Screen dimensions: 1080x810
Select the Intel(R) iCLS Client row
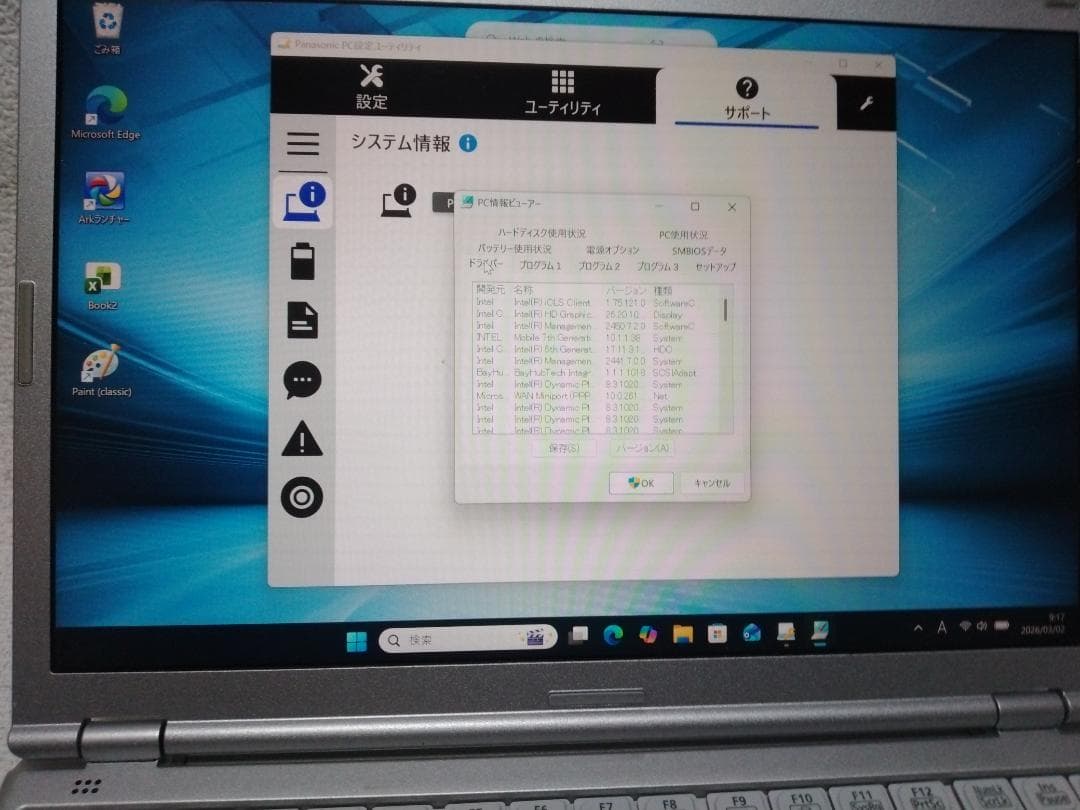pyautogui.click(x=596, y=302)
